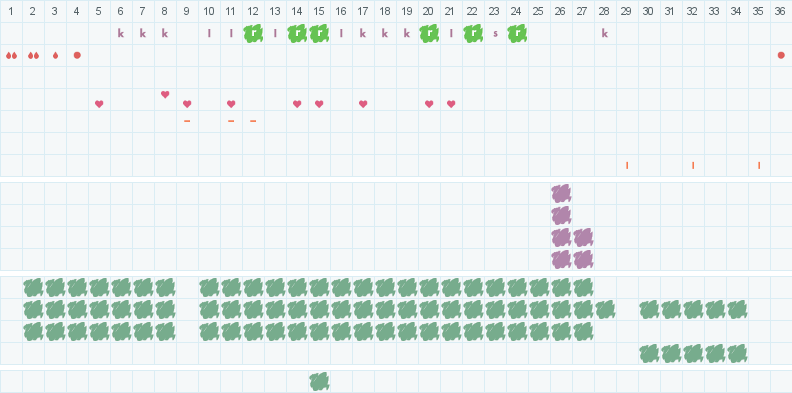The width and height of the screenshot is (792, 393).
Task: Select the single blood drop on day 3
Action: coord(55,55)
